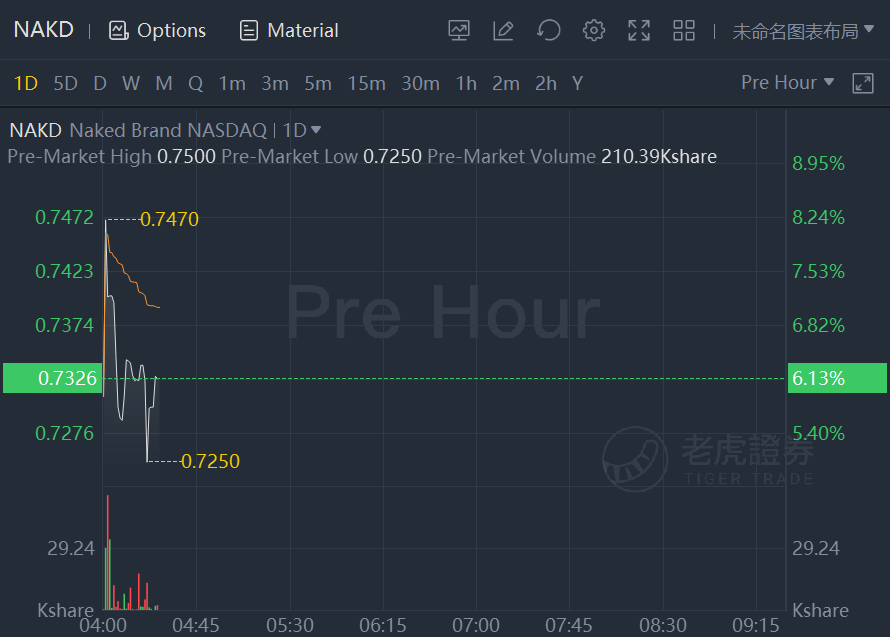890x637 pixels.
Task: Expand chart with corner arrow icon
Action: tap(863, 83)
